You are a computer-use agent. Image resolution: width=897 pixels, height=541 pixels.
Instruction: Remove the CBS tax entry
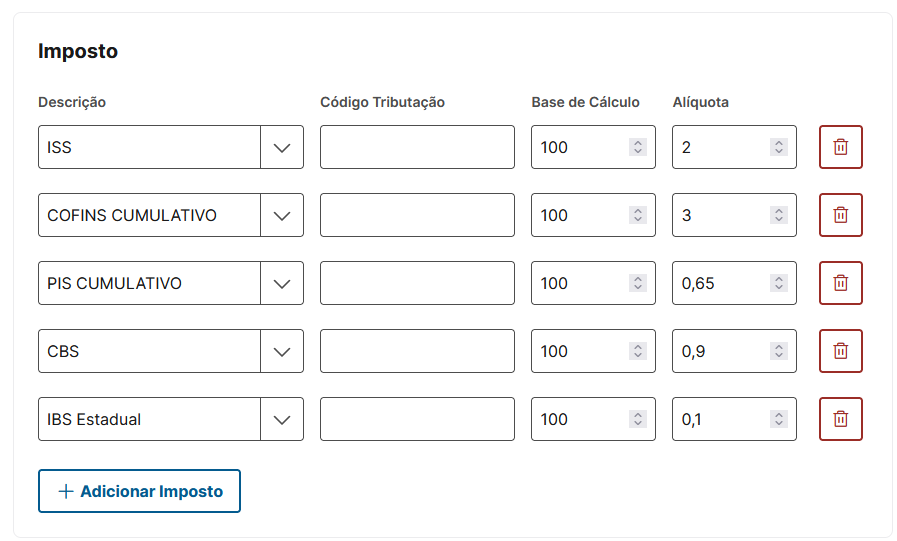pyautogui.click(x=840, y=351)
